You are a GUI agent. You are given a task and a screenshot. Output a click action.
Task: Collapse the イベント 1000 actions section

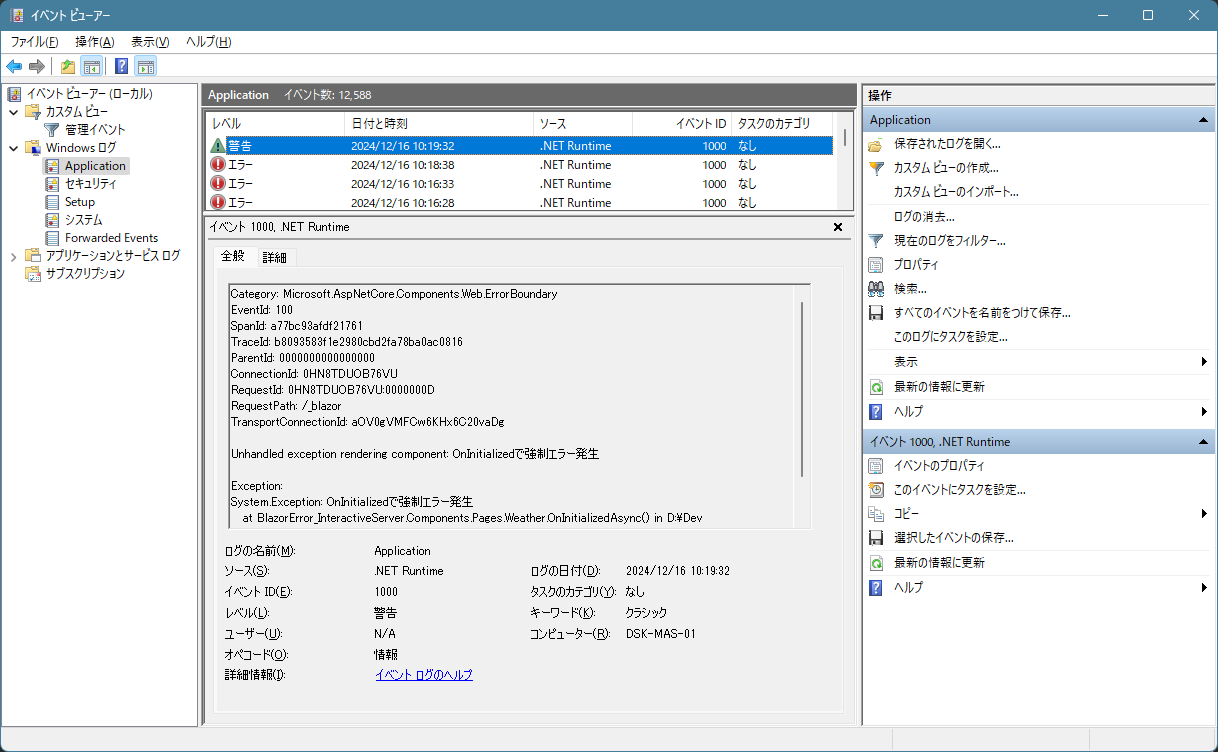pyautogui.click(x=1203, y=442)
